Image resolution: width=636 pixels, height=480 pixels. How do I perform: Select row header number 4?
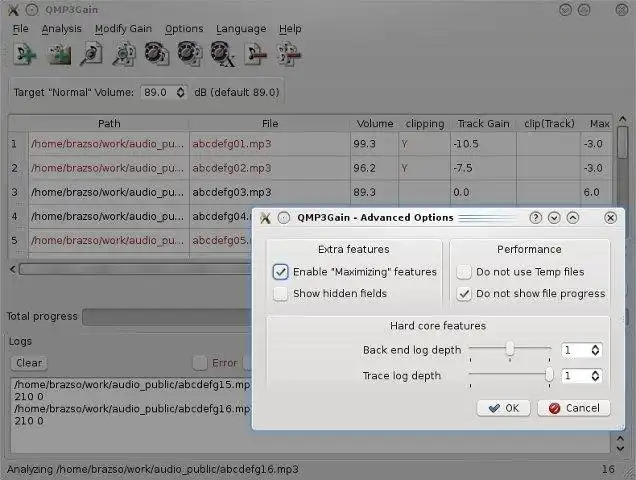click(15, 216)
